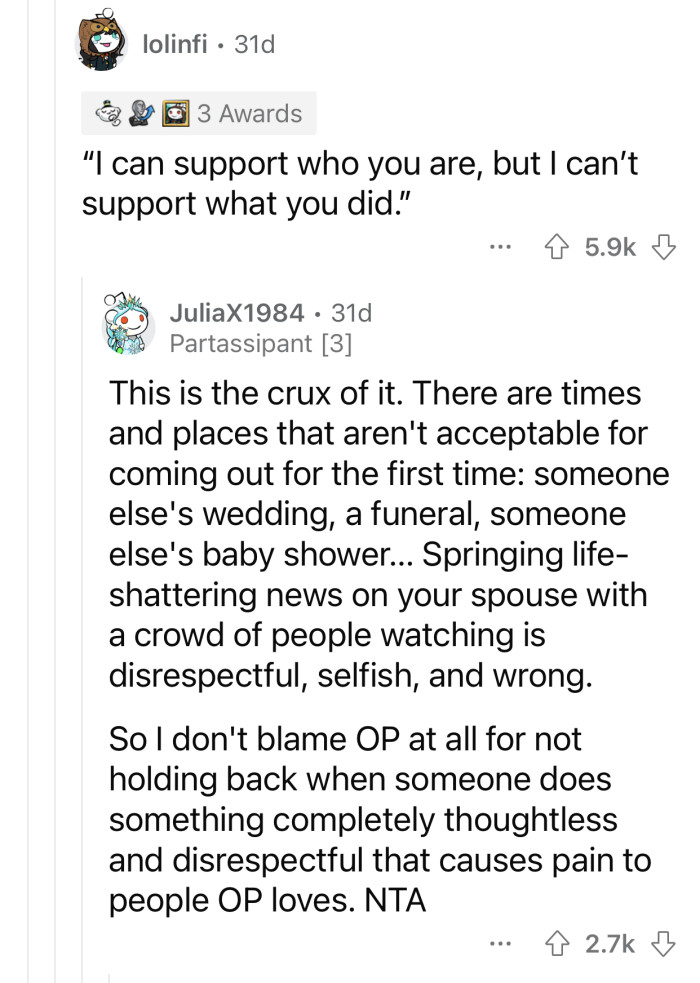Click lolinfi's 31d timestamp
Viewport: 700px width, 983px height.
[x=254, y=44]
